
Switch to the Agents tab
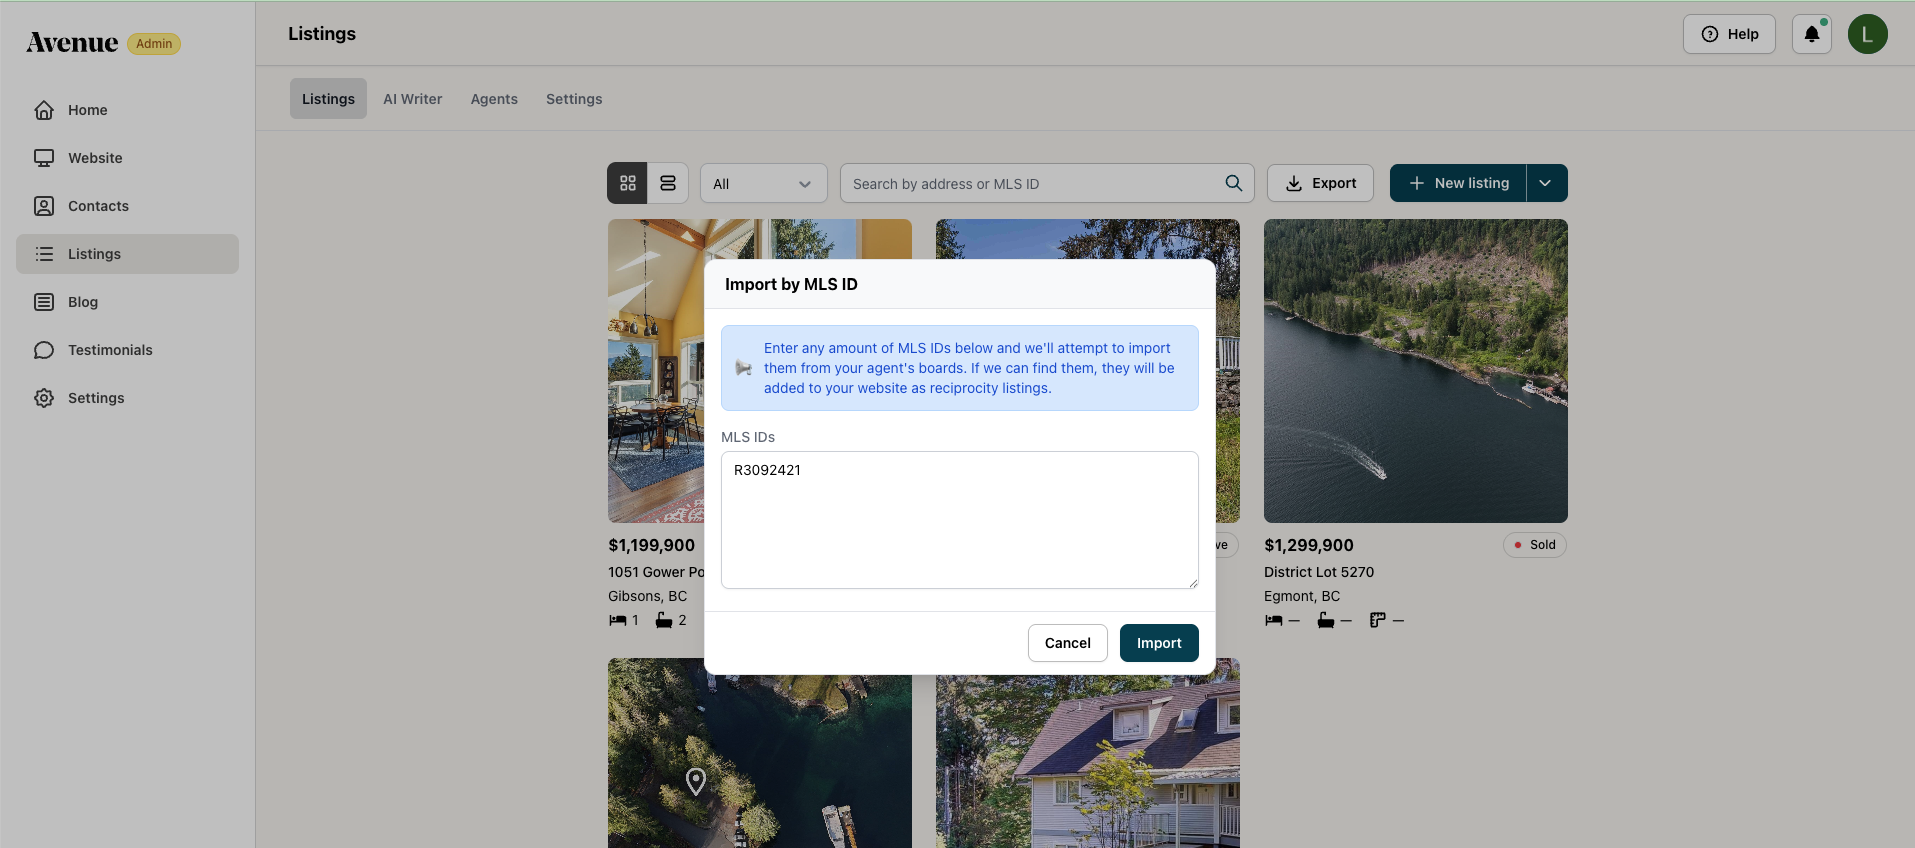pyautogui.click(x=494, y=99)
